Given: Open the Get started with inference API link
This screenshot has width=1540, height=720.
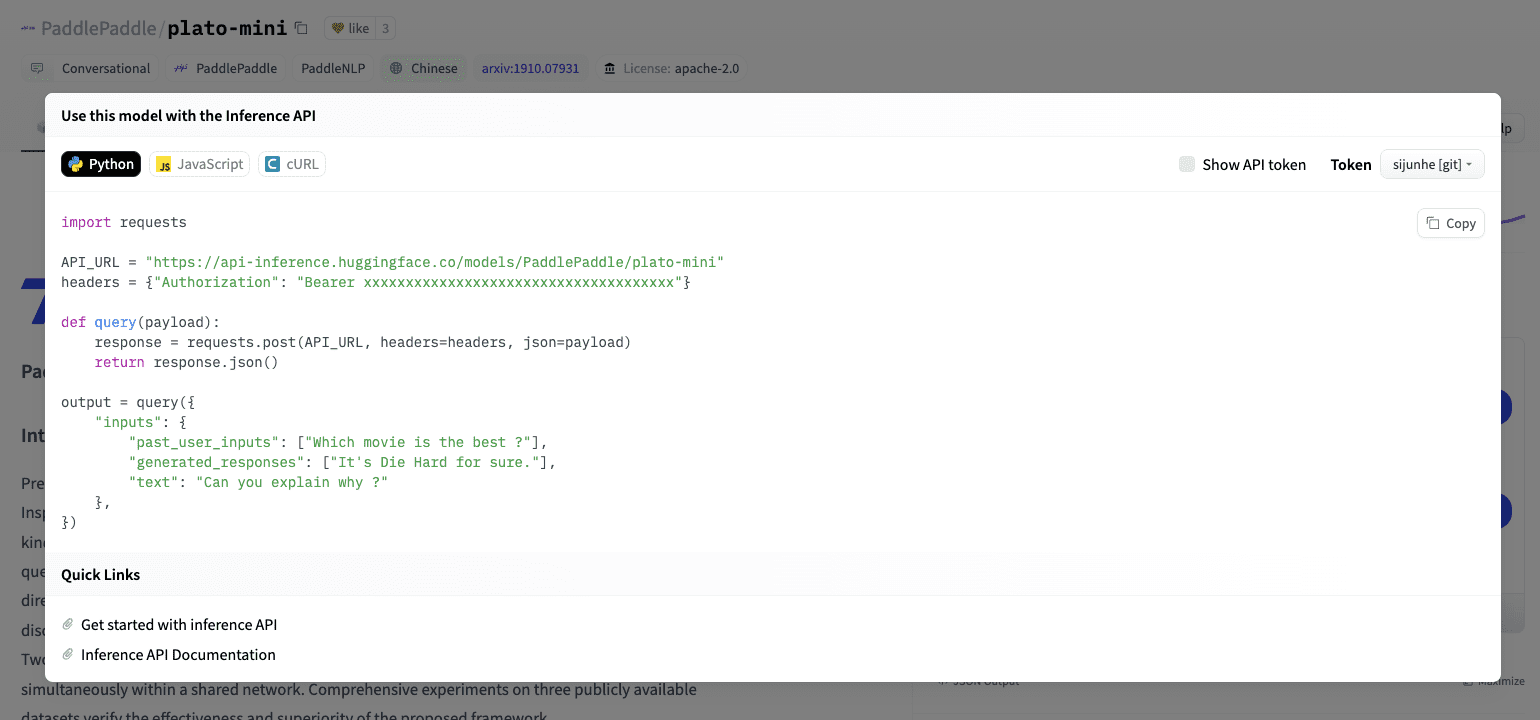Looking at the screenshot, I should point(178,624).
